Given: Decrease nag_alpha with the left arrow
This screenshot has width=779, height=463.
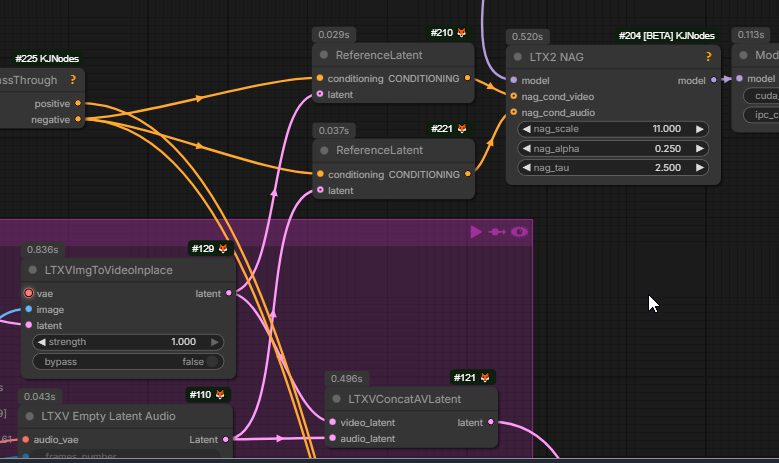Looking at the screenshot, I should 527,149.
